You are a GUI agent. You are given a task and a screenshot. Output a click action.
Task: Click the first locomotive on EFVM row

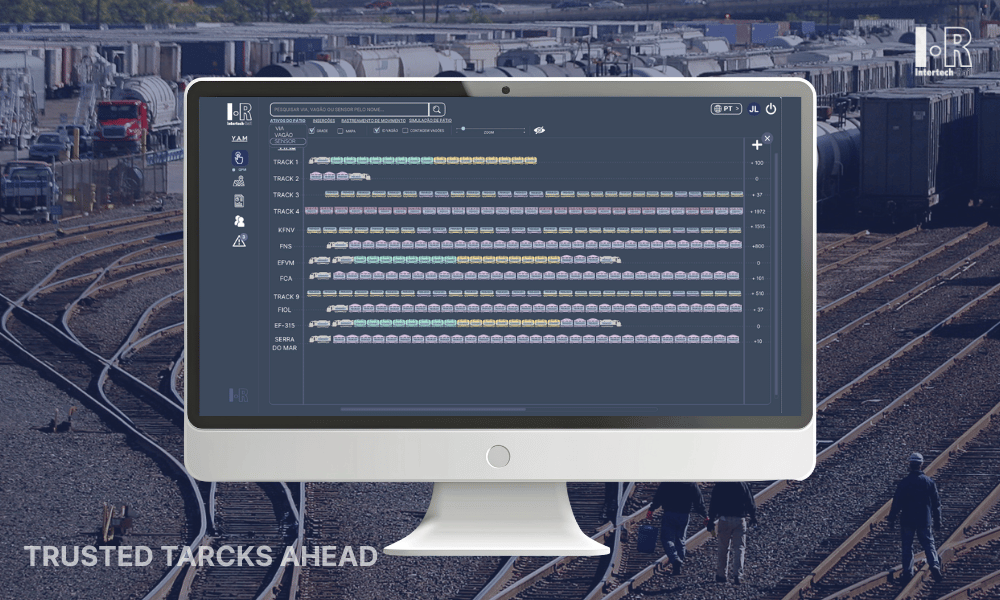pyautogui.click(x=320, y=260)
